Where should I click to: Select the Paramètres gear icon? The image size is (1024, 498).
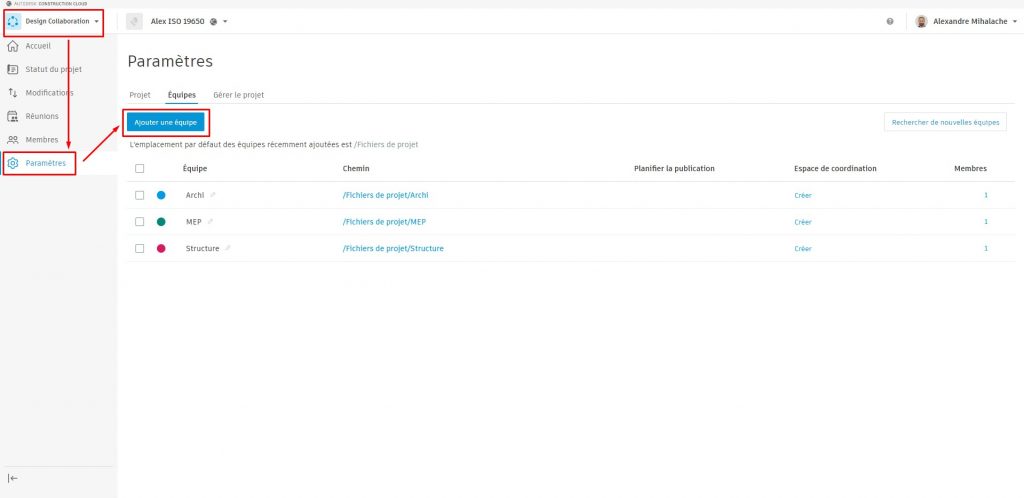tap(13, 163)
